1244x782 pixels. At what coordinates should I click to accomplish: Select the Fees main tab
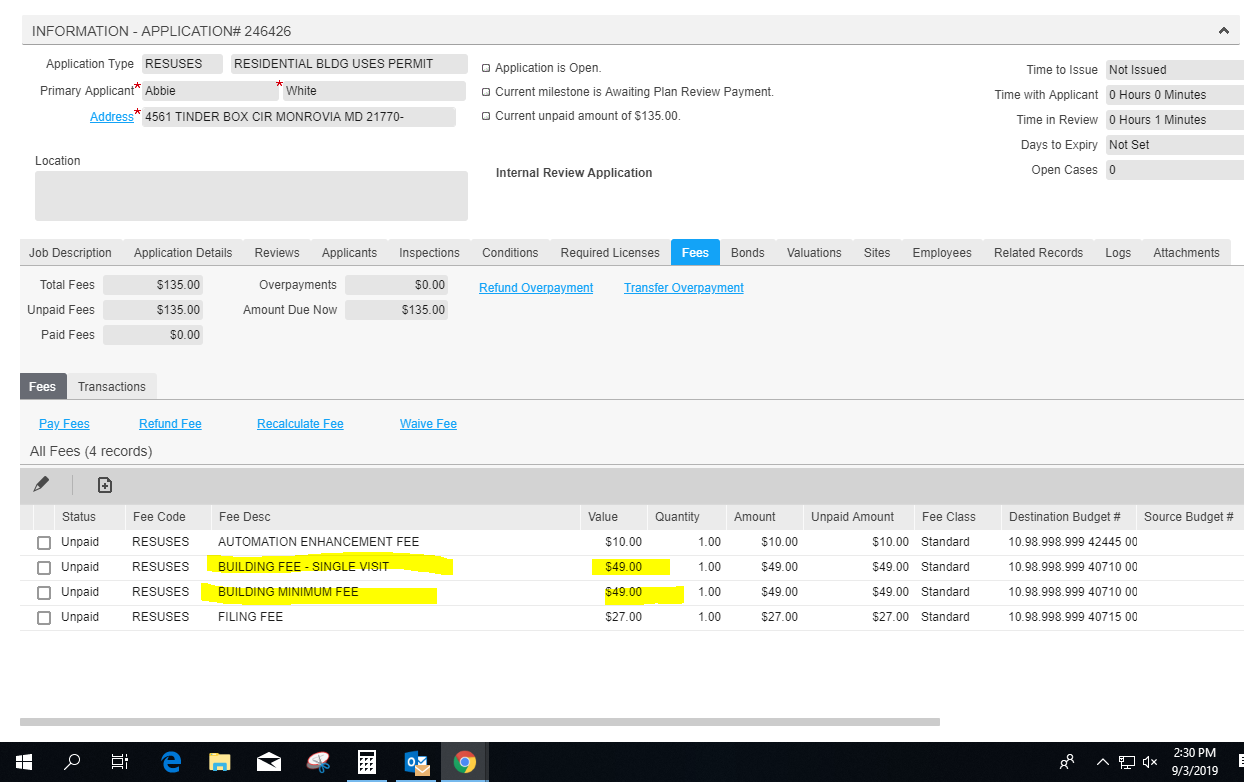(x=695, y=253)
